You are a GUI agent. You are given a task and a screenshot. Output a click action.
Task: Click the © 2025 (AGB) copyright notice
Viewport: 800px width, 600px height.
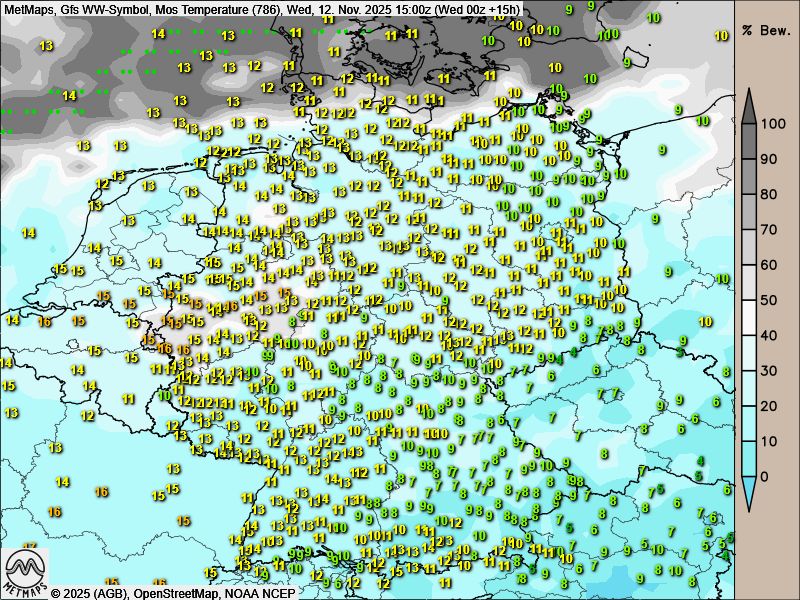[x=89, y=593]
